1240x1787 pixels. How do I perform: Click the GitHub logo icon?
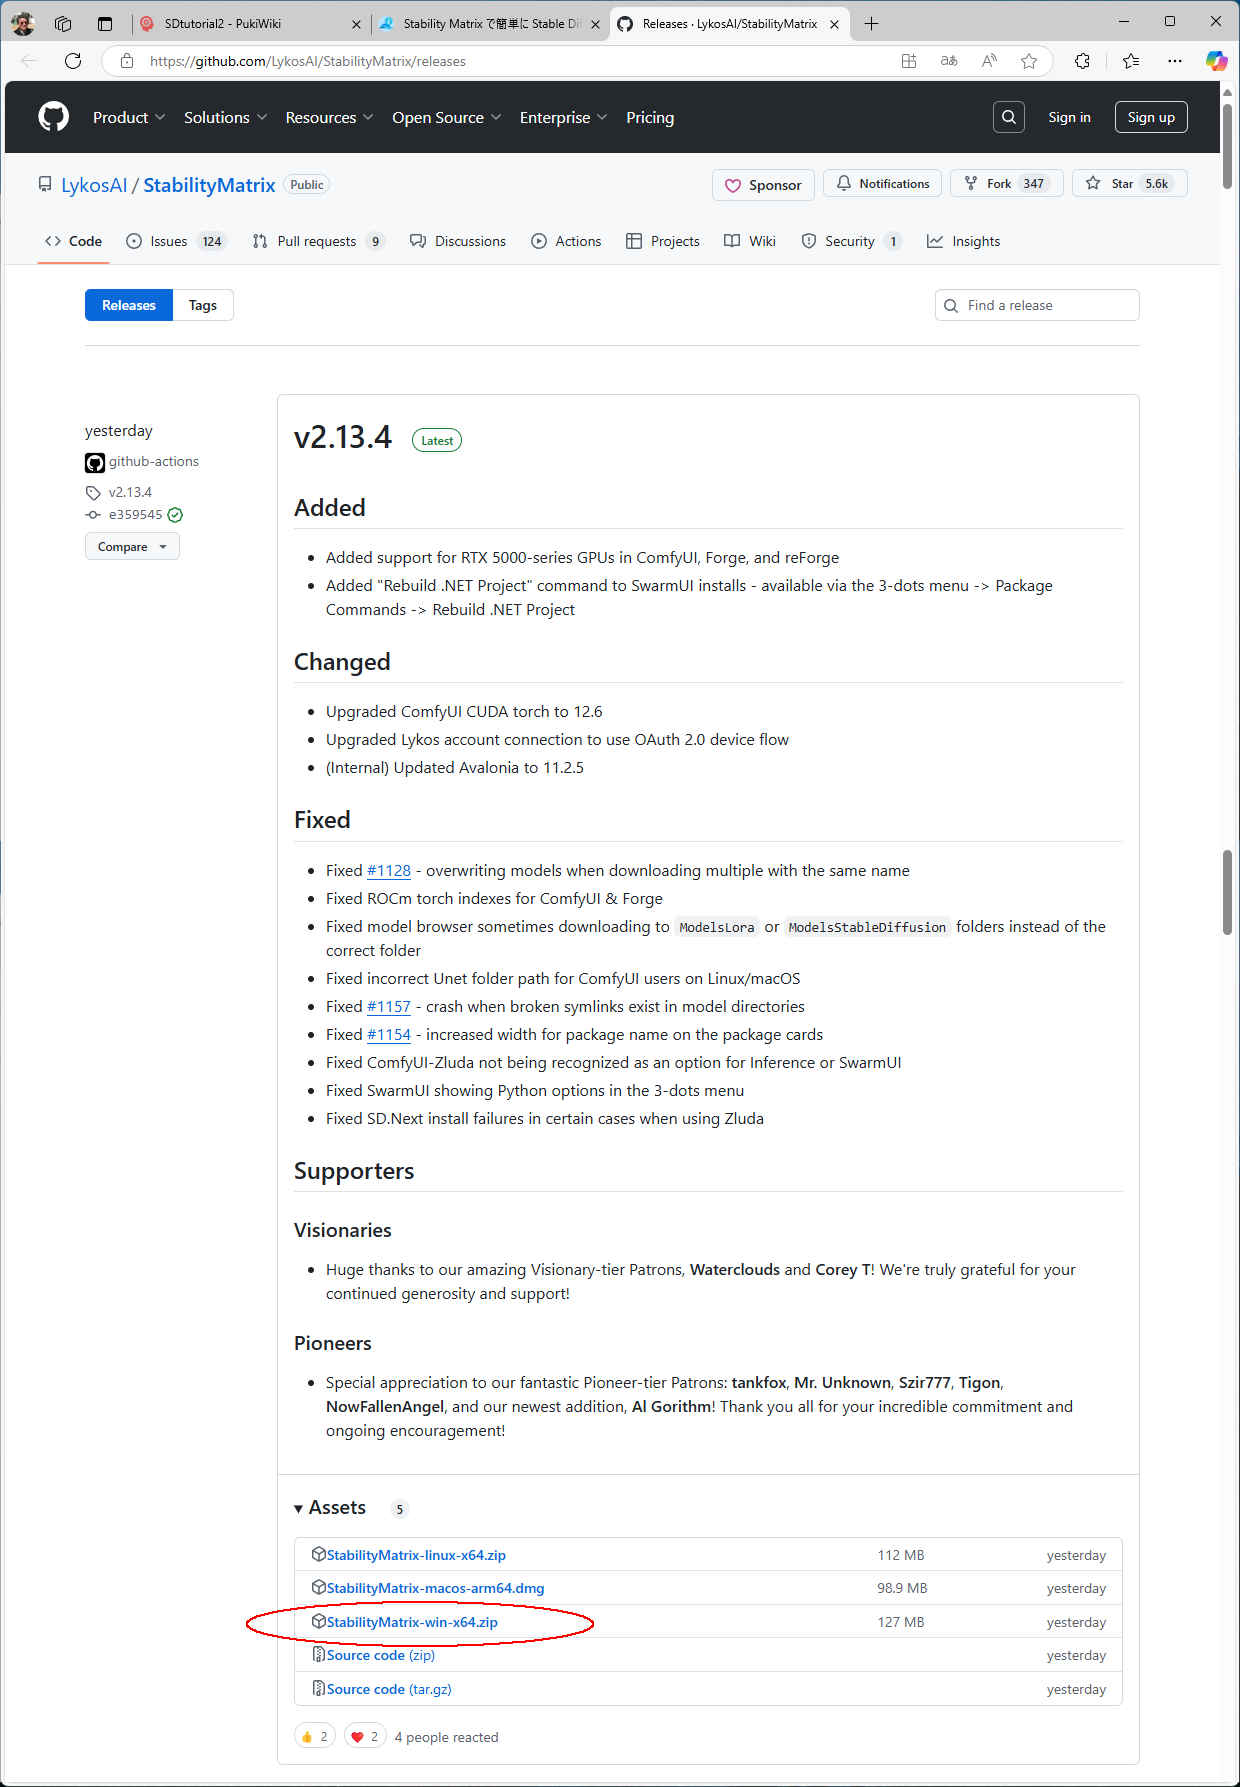click(x=53, y=117)
